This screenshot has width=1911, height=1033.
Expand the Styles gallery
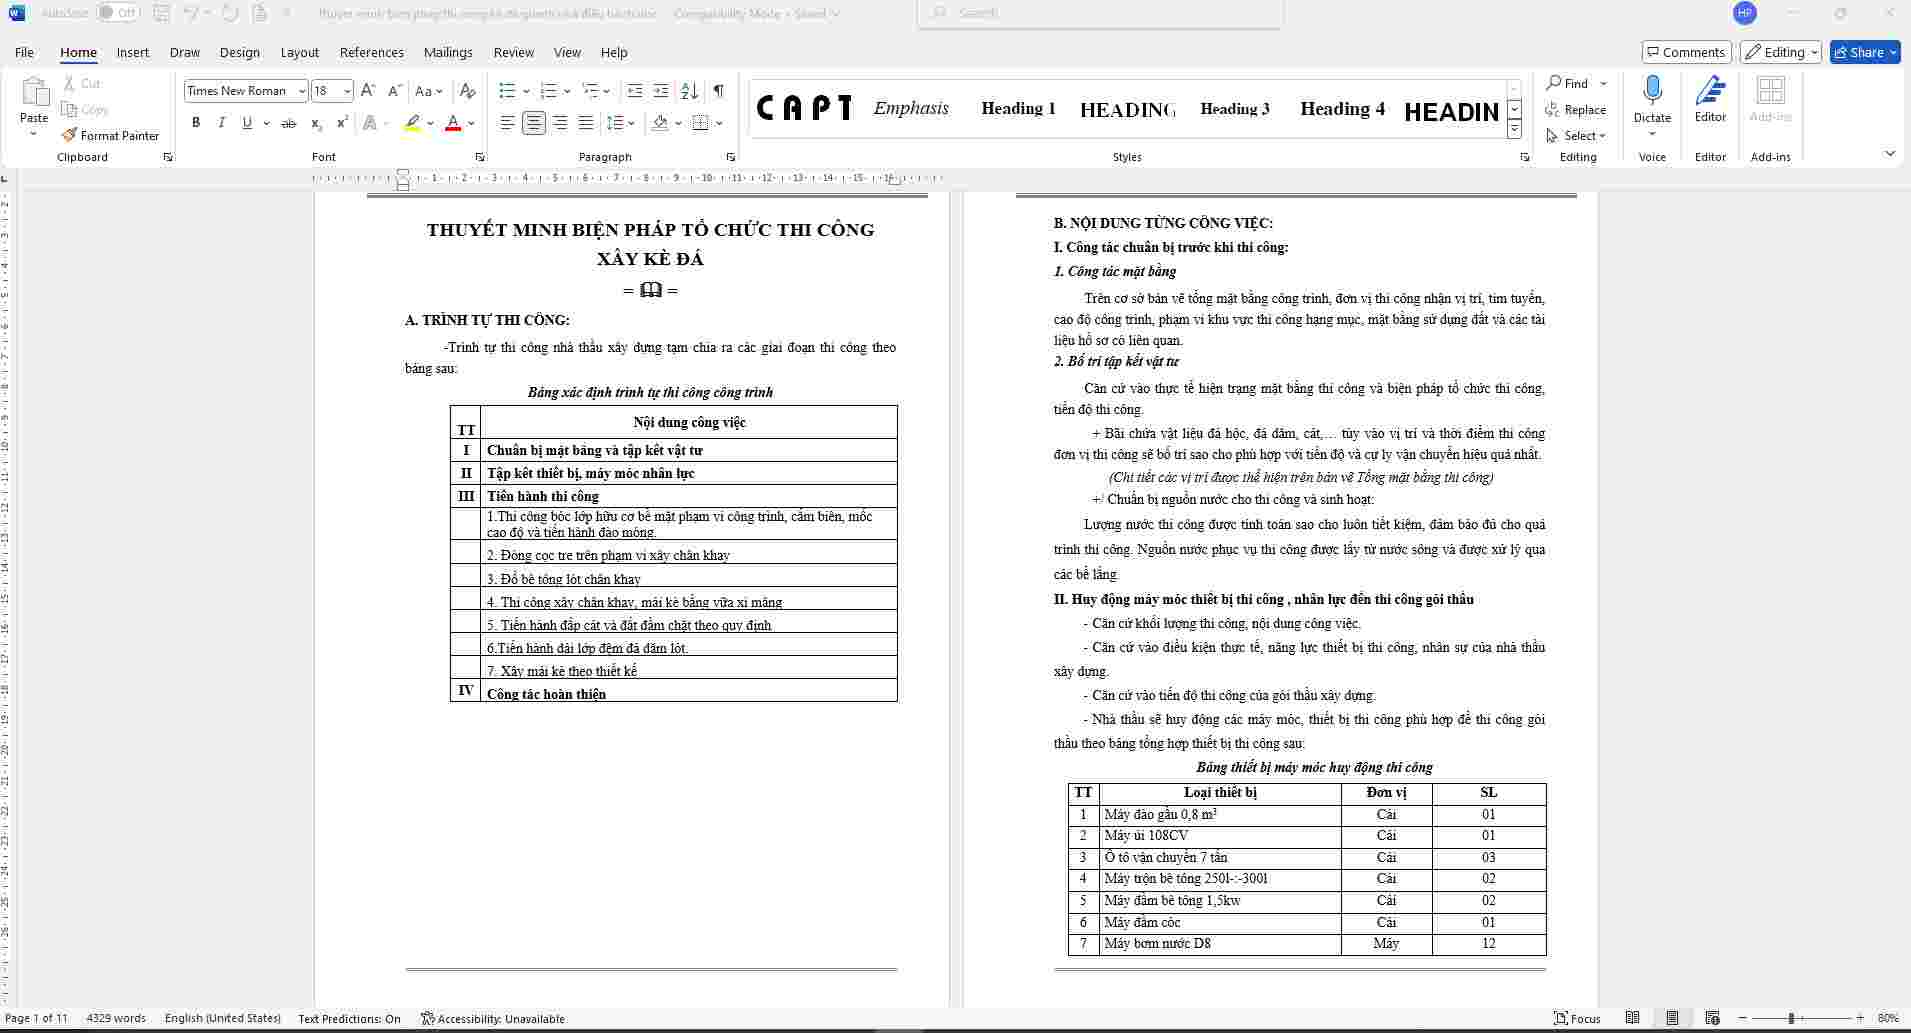pyautogui.click(x=1515, y=130)
